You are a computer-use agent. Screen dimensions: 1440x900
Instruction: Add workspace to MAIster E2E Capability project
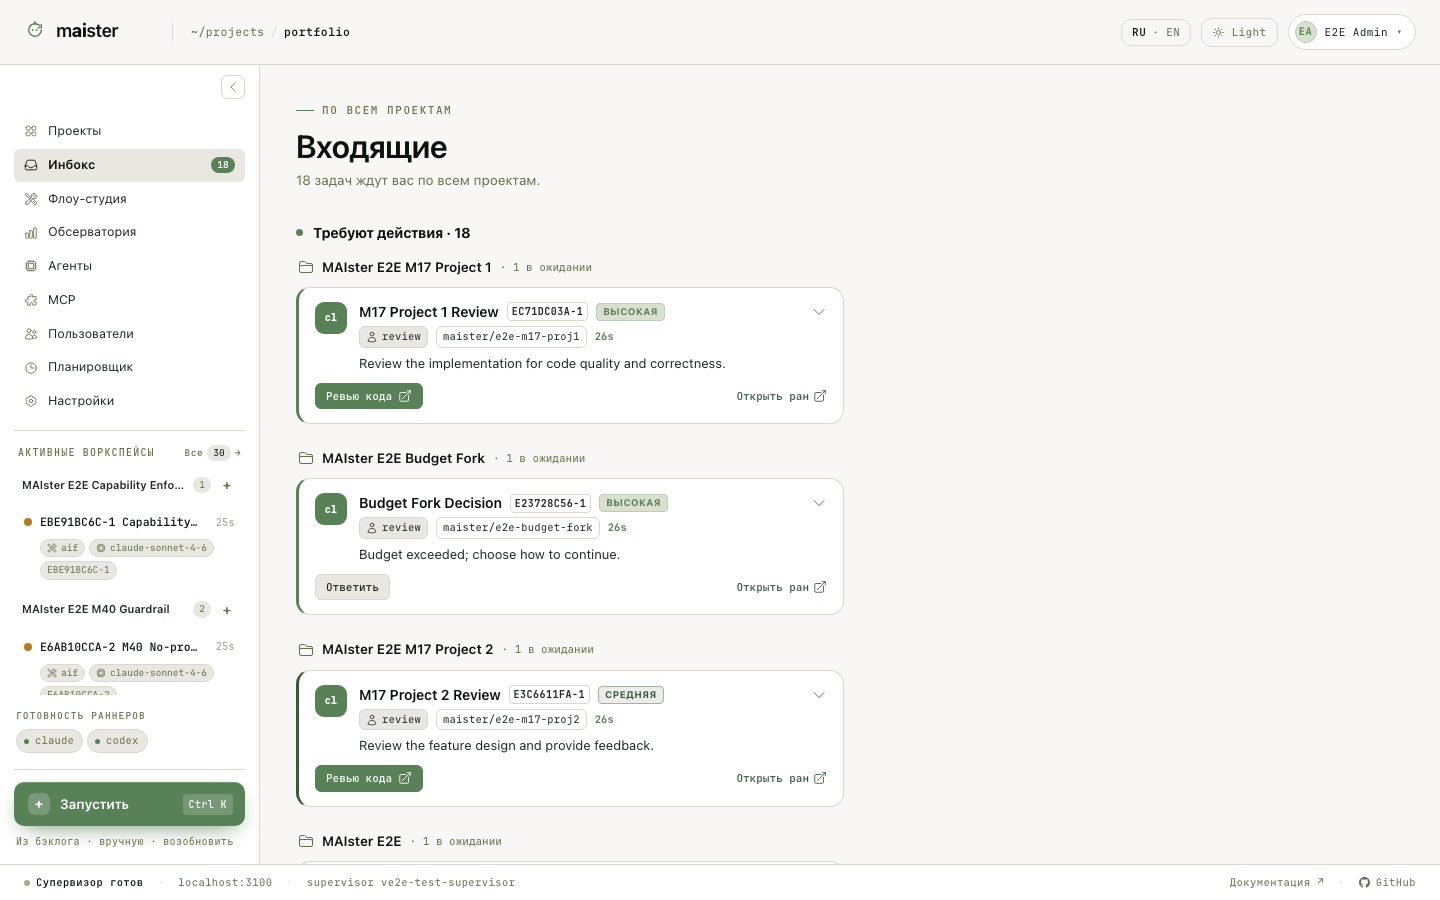[227, 486]
